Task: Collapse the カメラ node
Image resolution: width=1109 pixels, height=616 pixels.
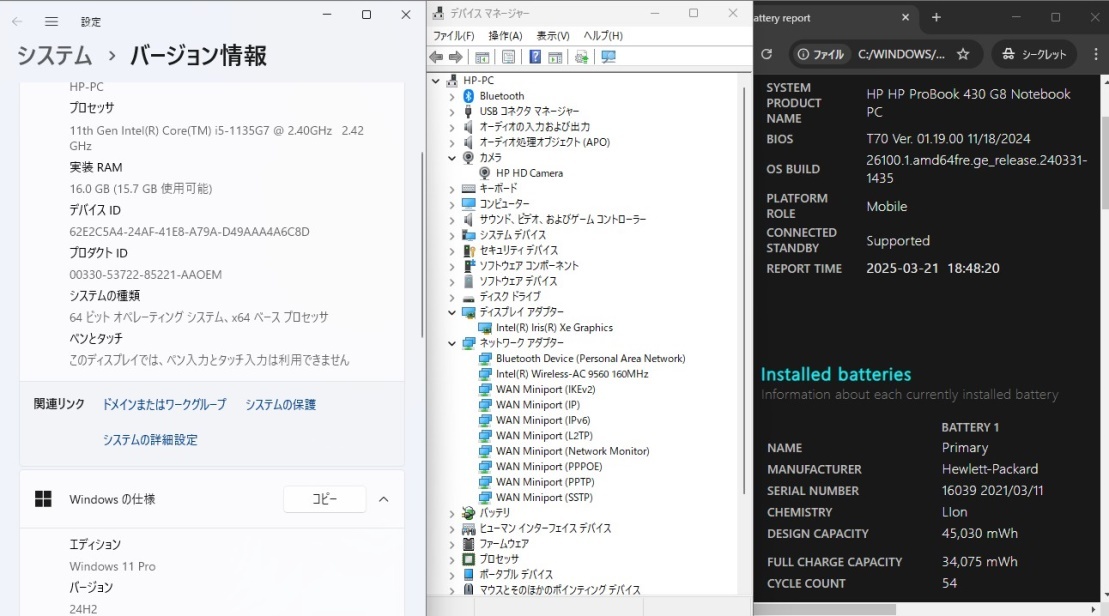Action: pos(452,158)
